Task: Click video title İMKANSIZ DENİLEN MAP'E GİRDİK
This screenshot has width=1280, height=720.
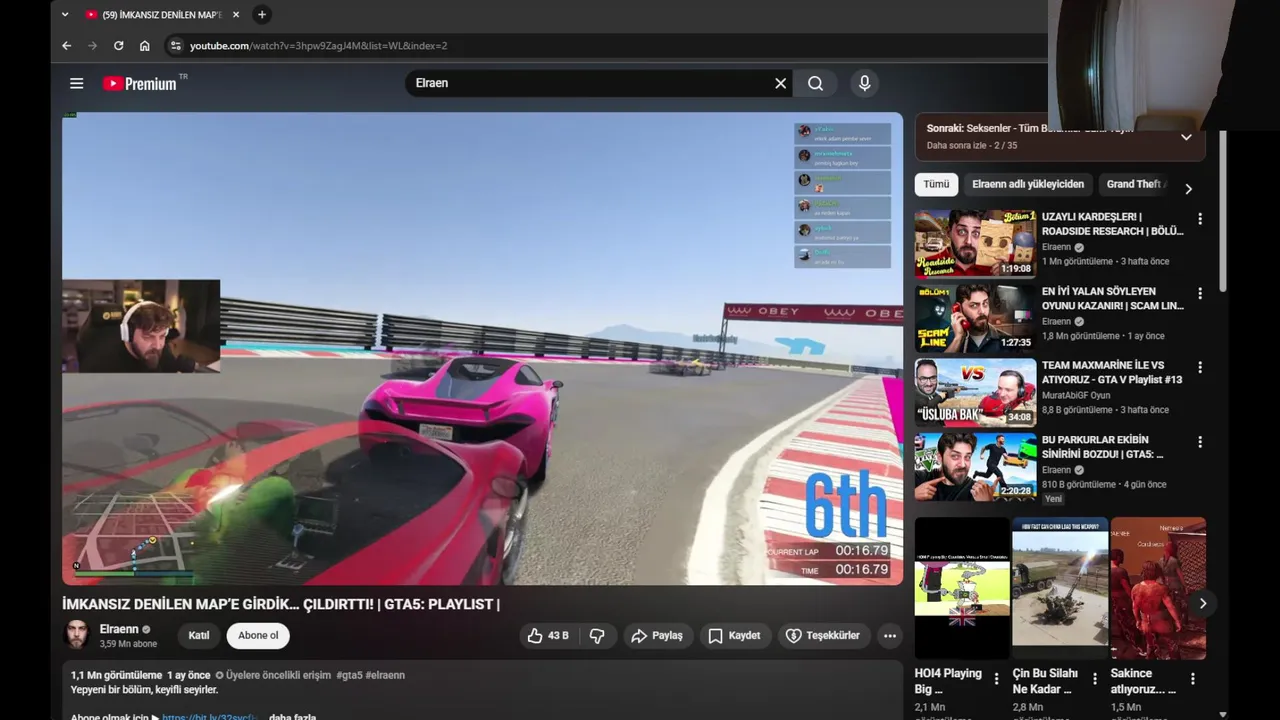Action: pyautogui.click(x=281, y=604)
